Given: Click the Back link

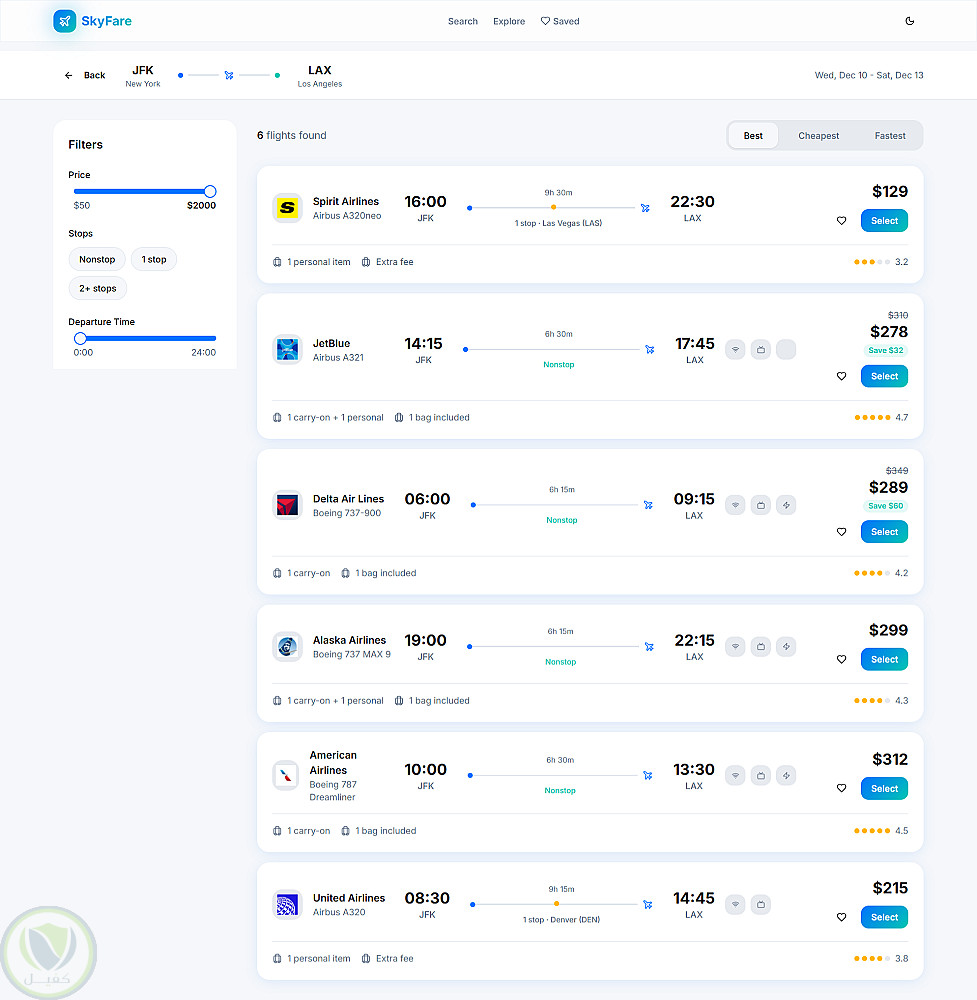Looking at the screenshot, I should (x=85, y=75).
